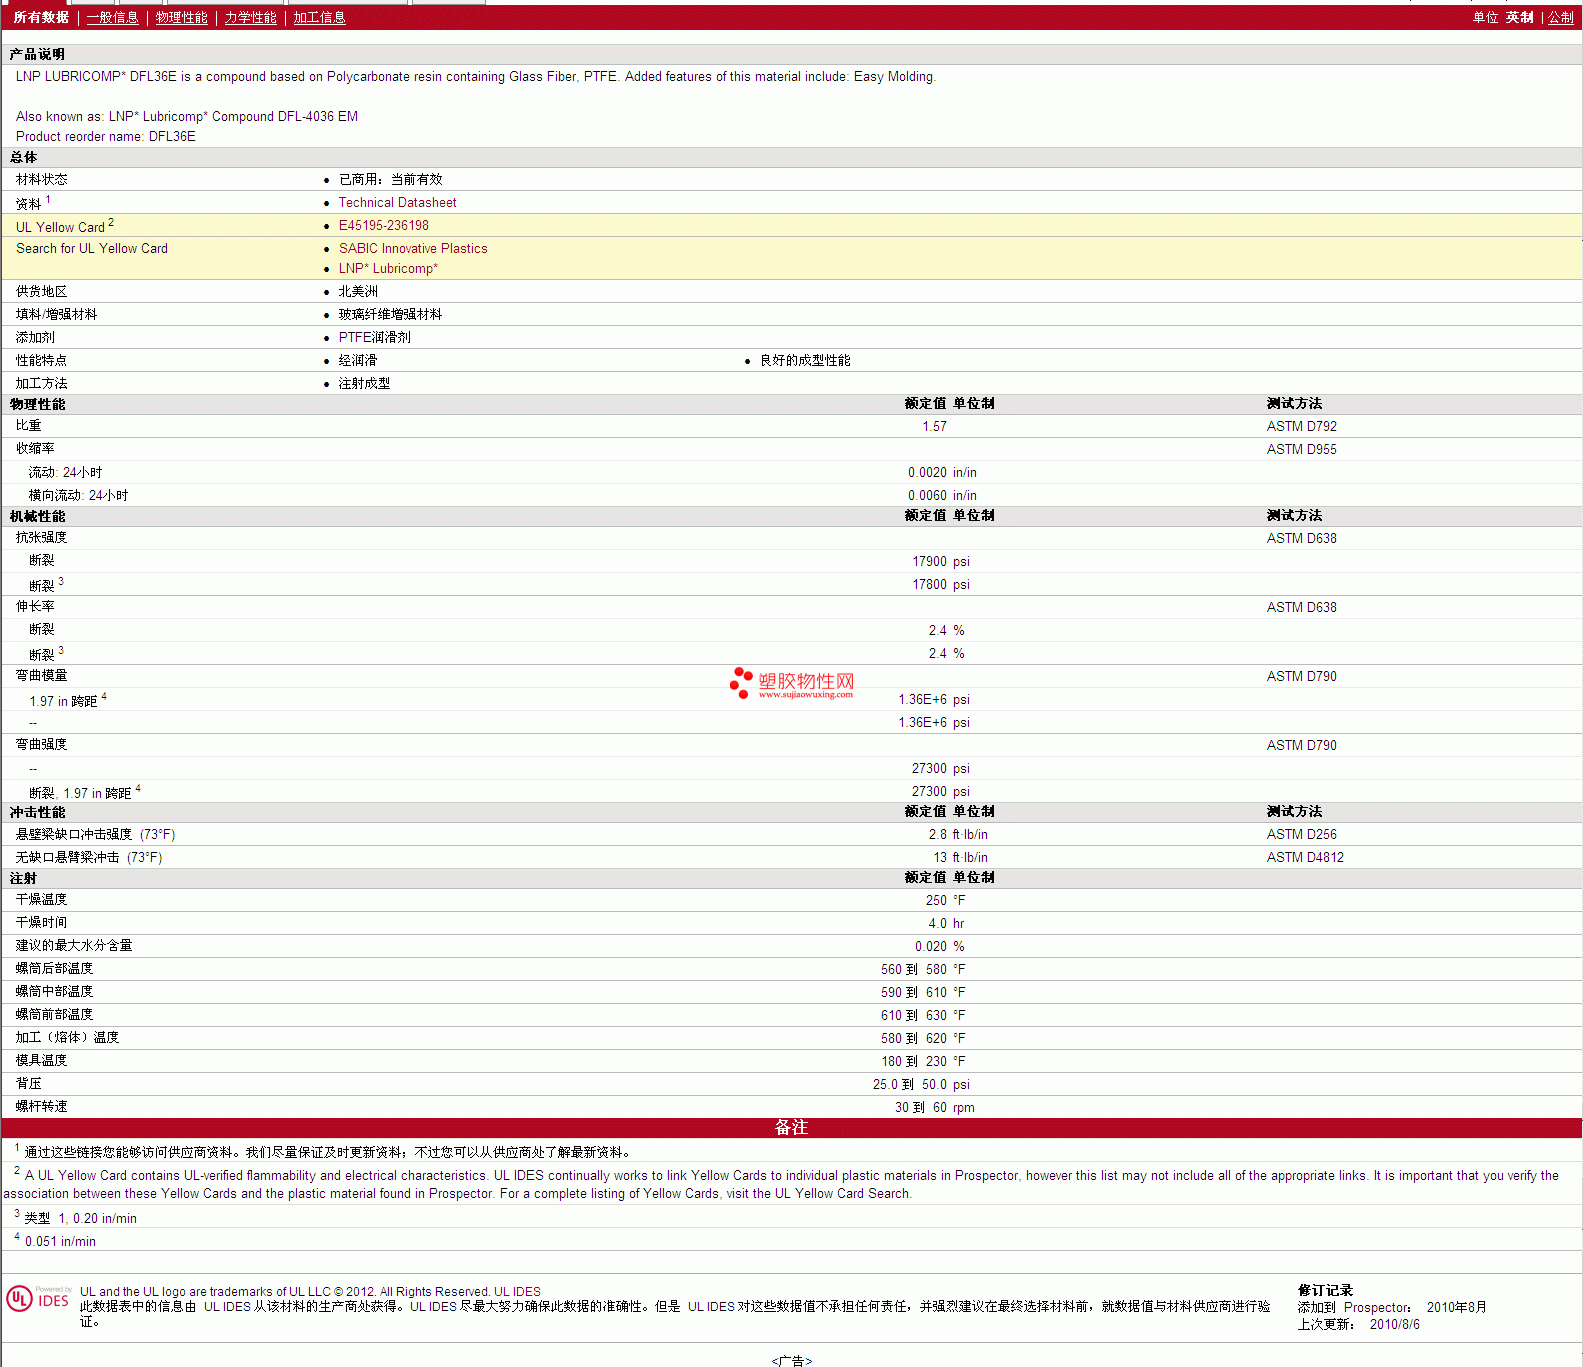Select the 25.0 到 50.0 psi back pressure

[x=921, y=1085]
